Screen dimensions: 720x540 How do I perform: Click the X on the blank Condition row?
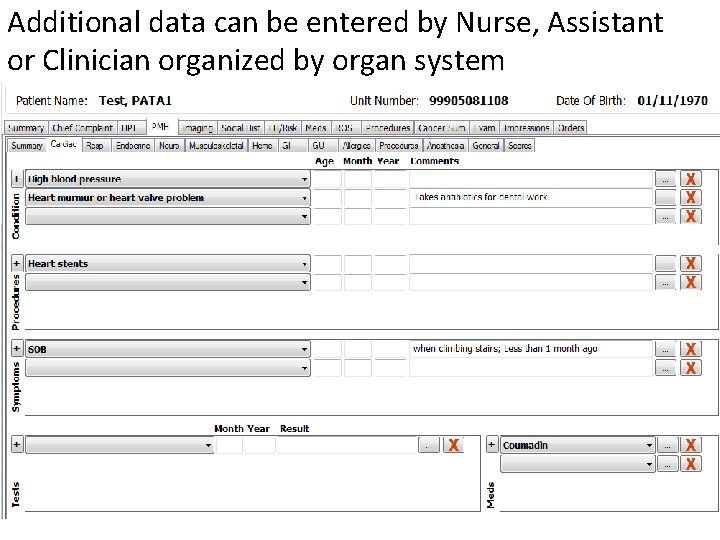click(691, 216)
